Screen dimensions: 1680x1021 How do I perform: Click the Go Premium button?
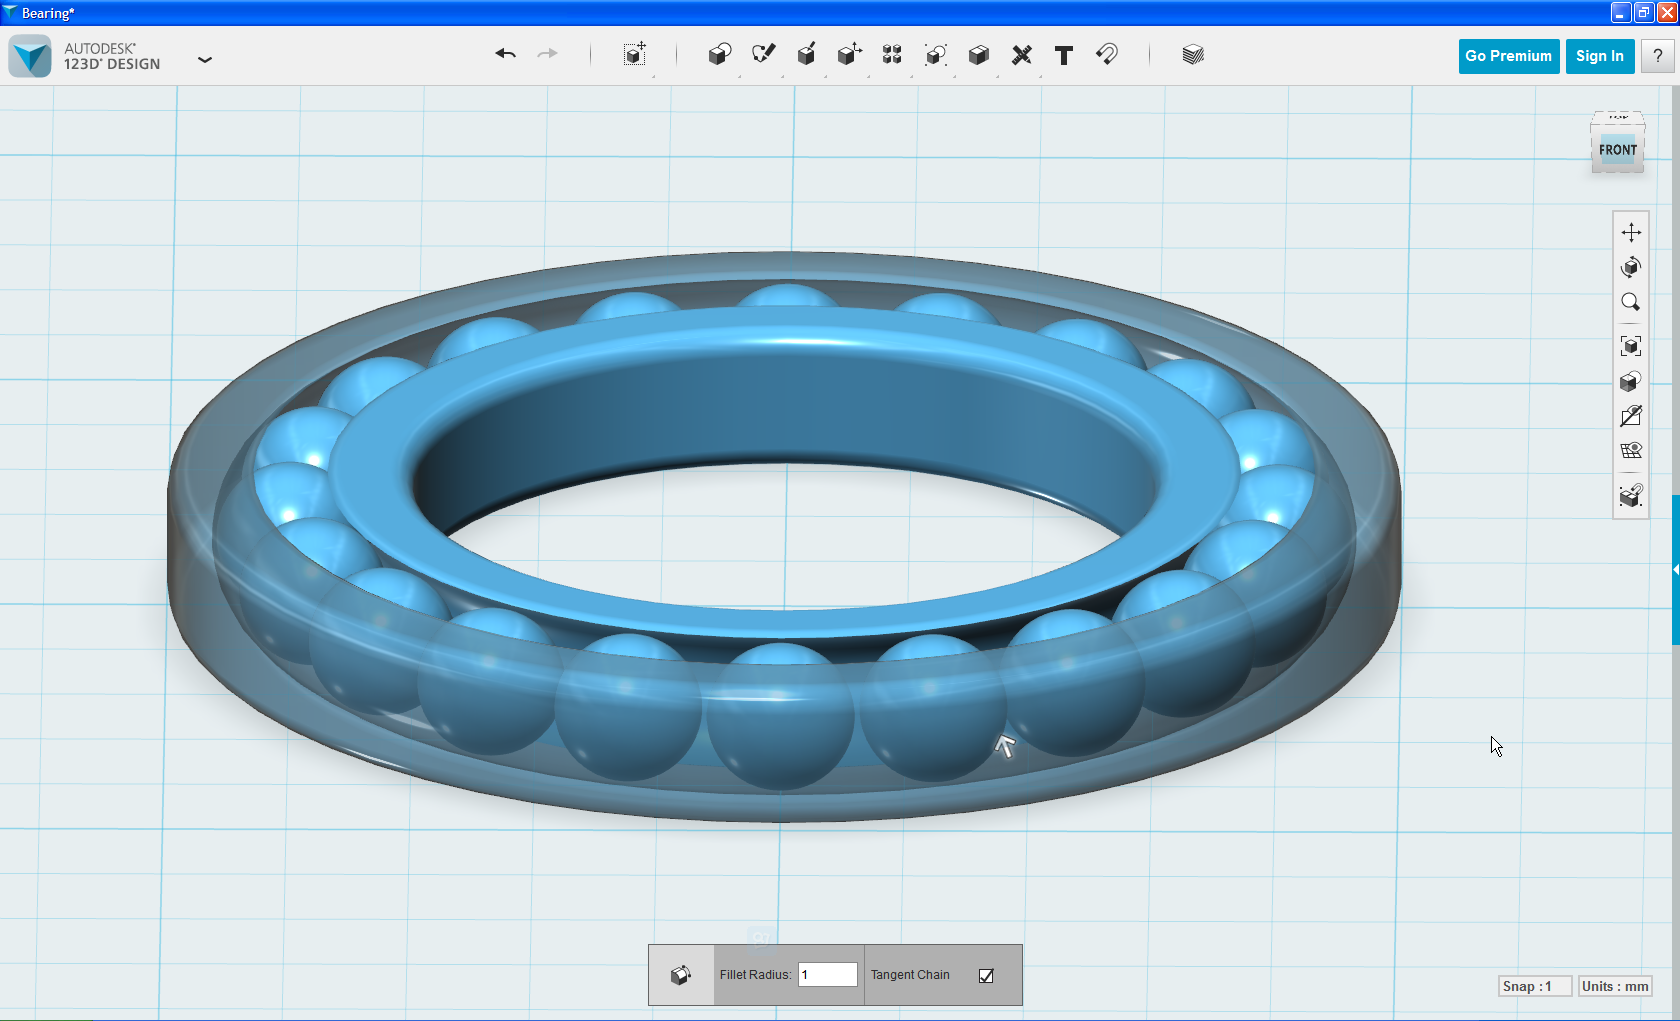coord(1508,56)
